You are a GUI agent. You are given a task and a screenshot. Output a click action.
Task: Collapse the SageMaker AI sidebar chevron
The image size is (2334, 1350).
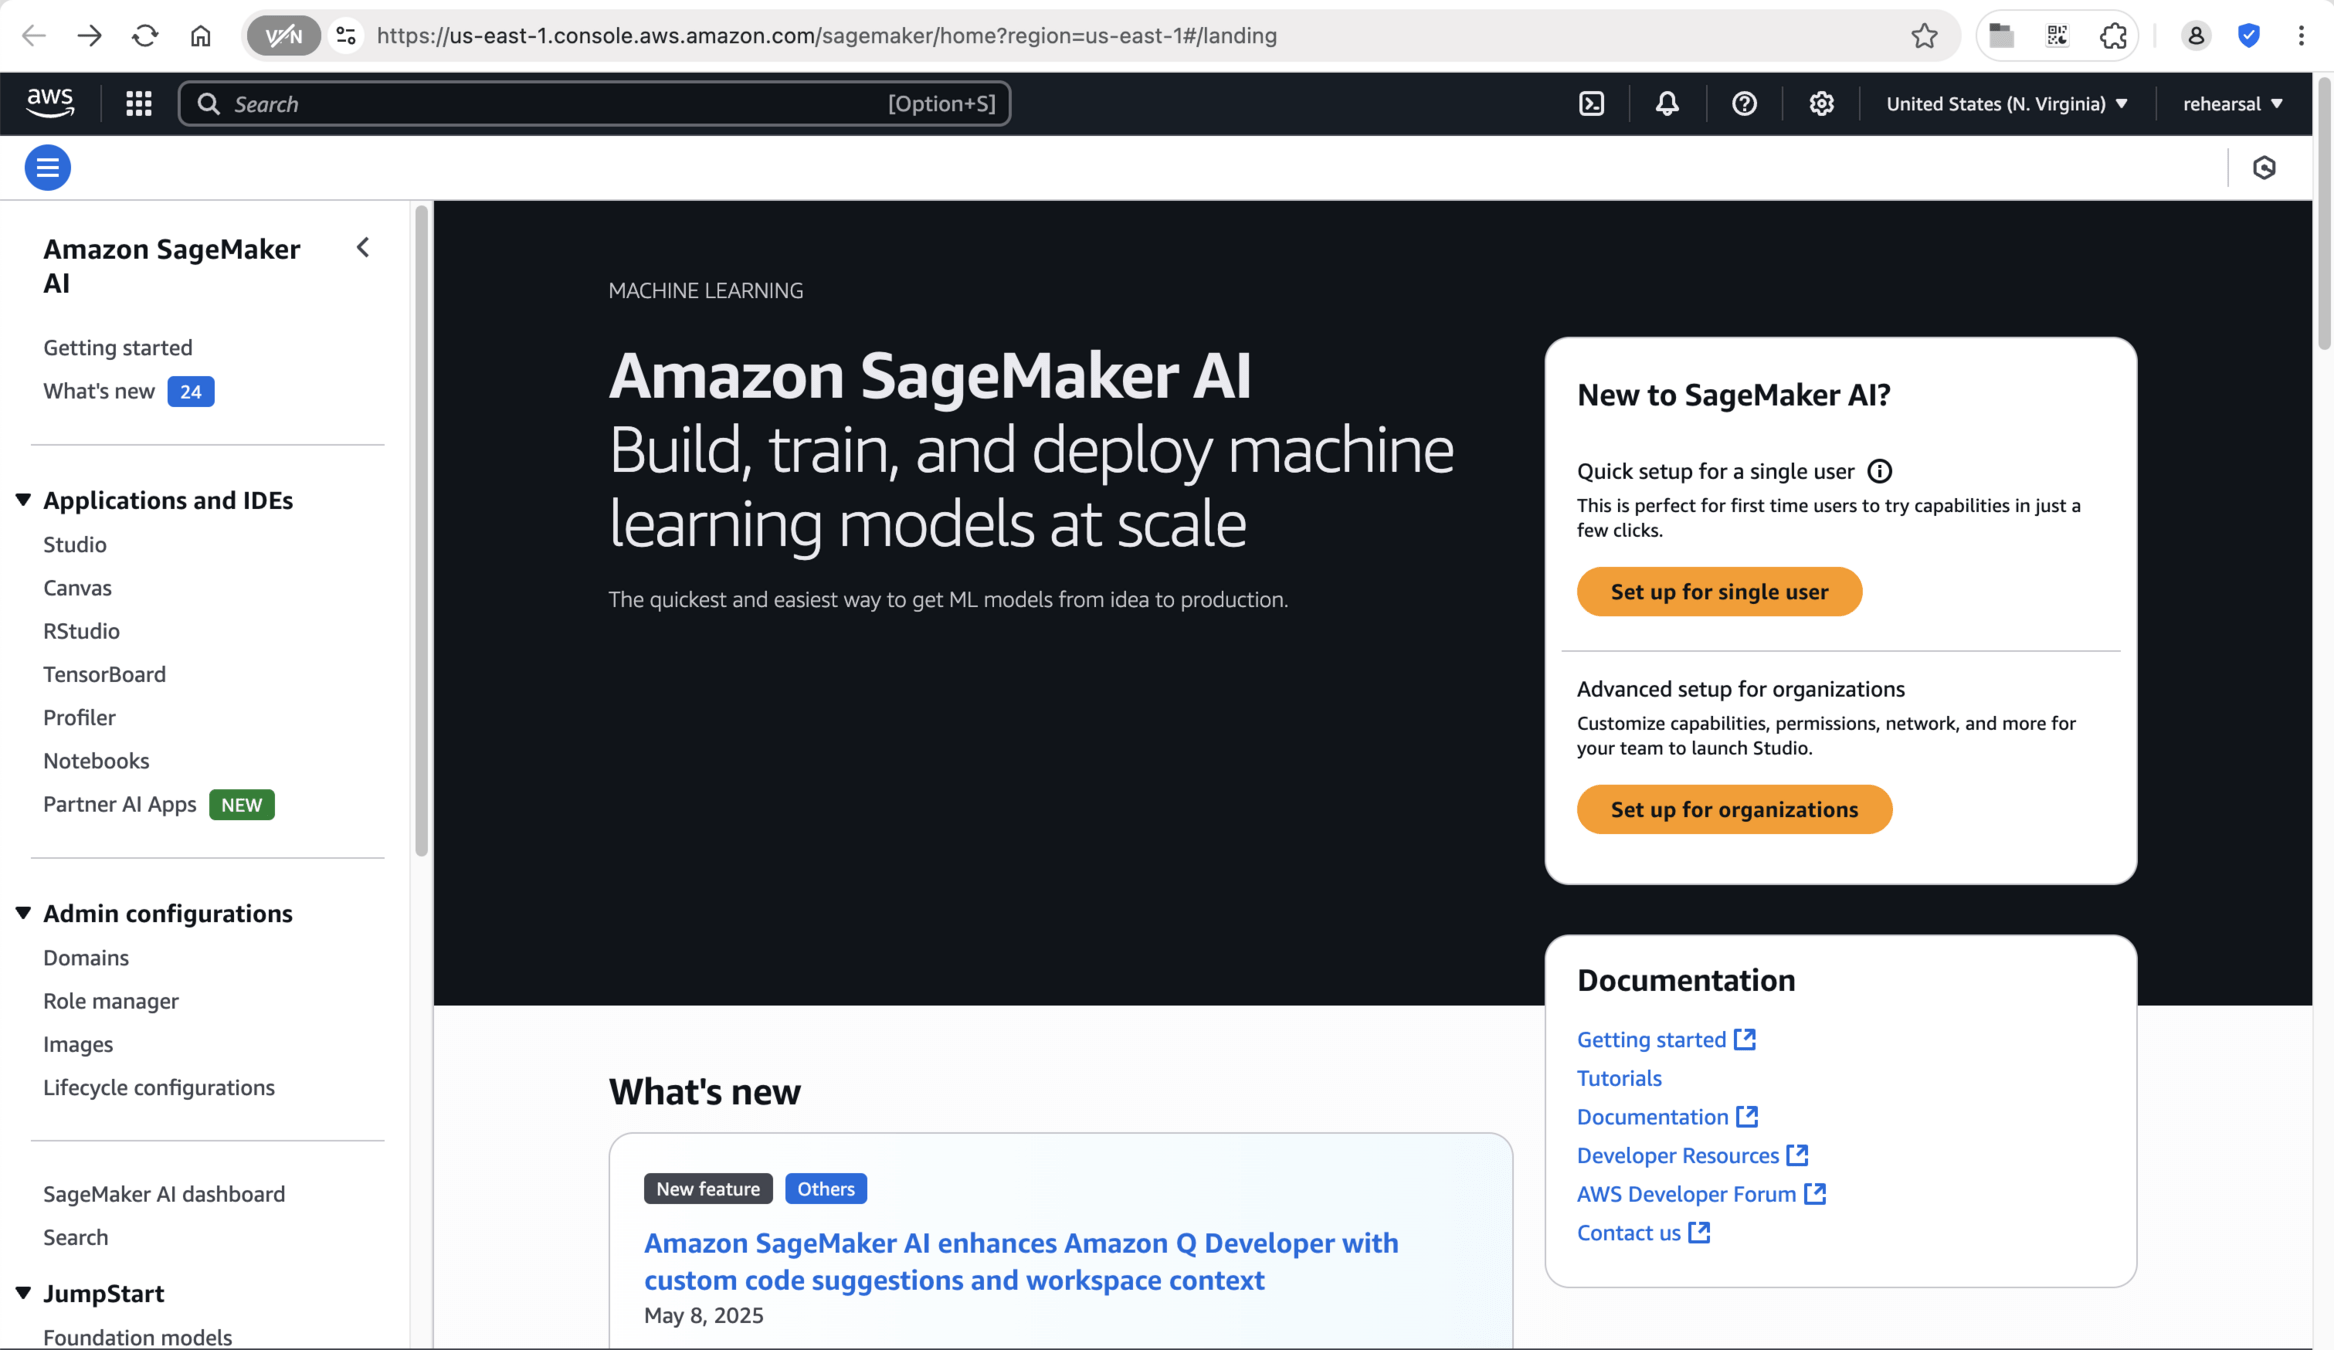coord(363,248)
